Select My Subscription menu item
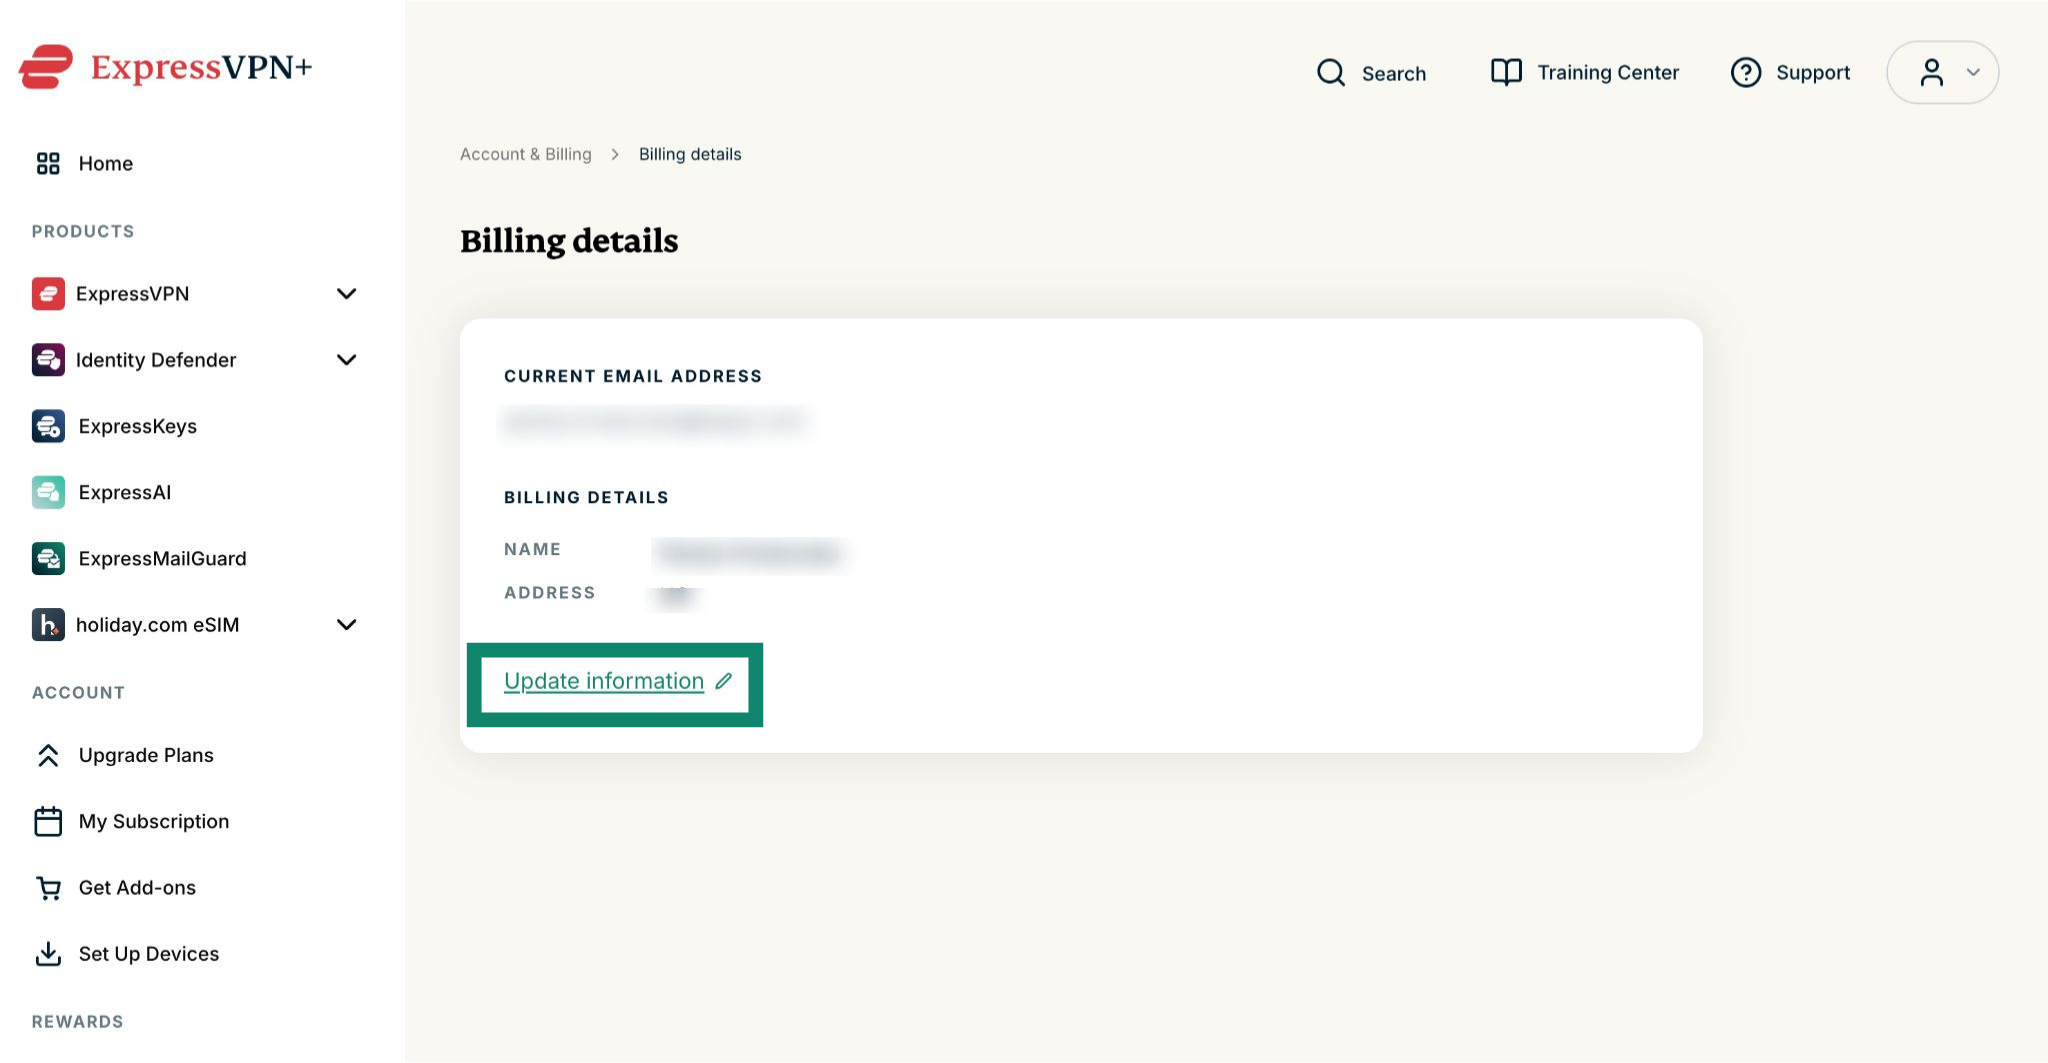Screen dimensions: 2048x1063 [153, 821]
